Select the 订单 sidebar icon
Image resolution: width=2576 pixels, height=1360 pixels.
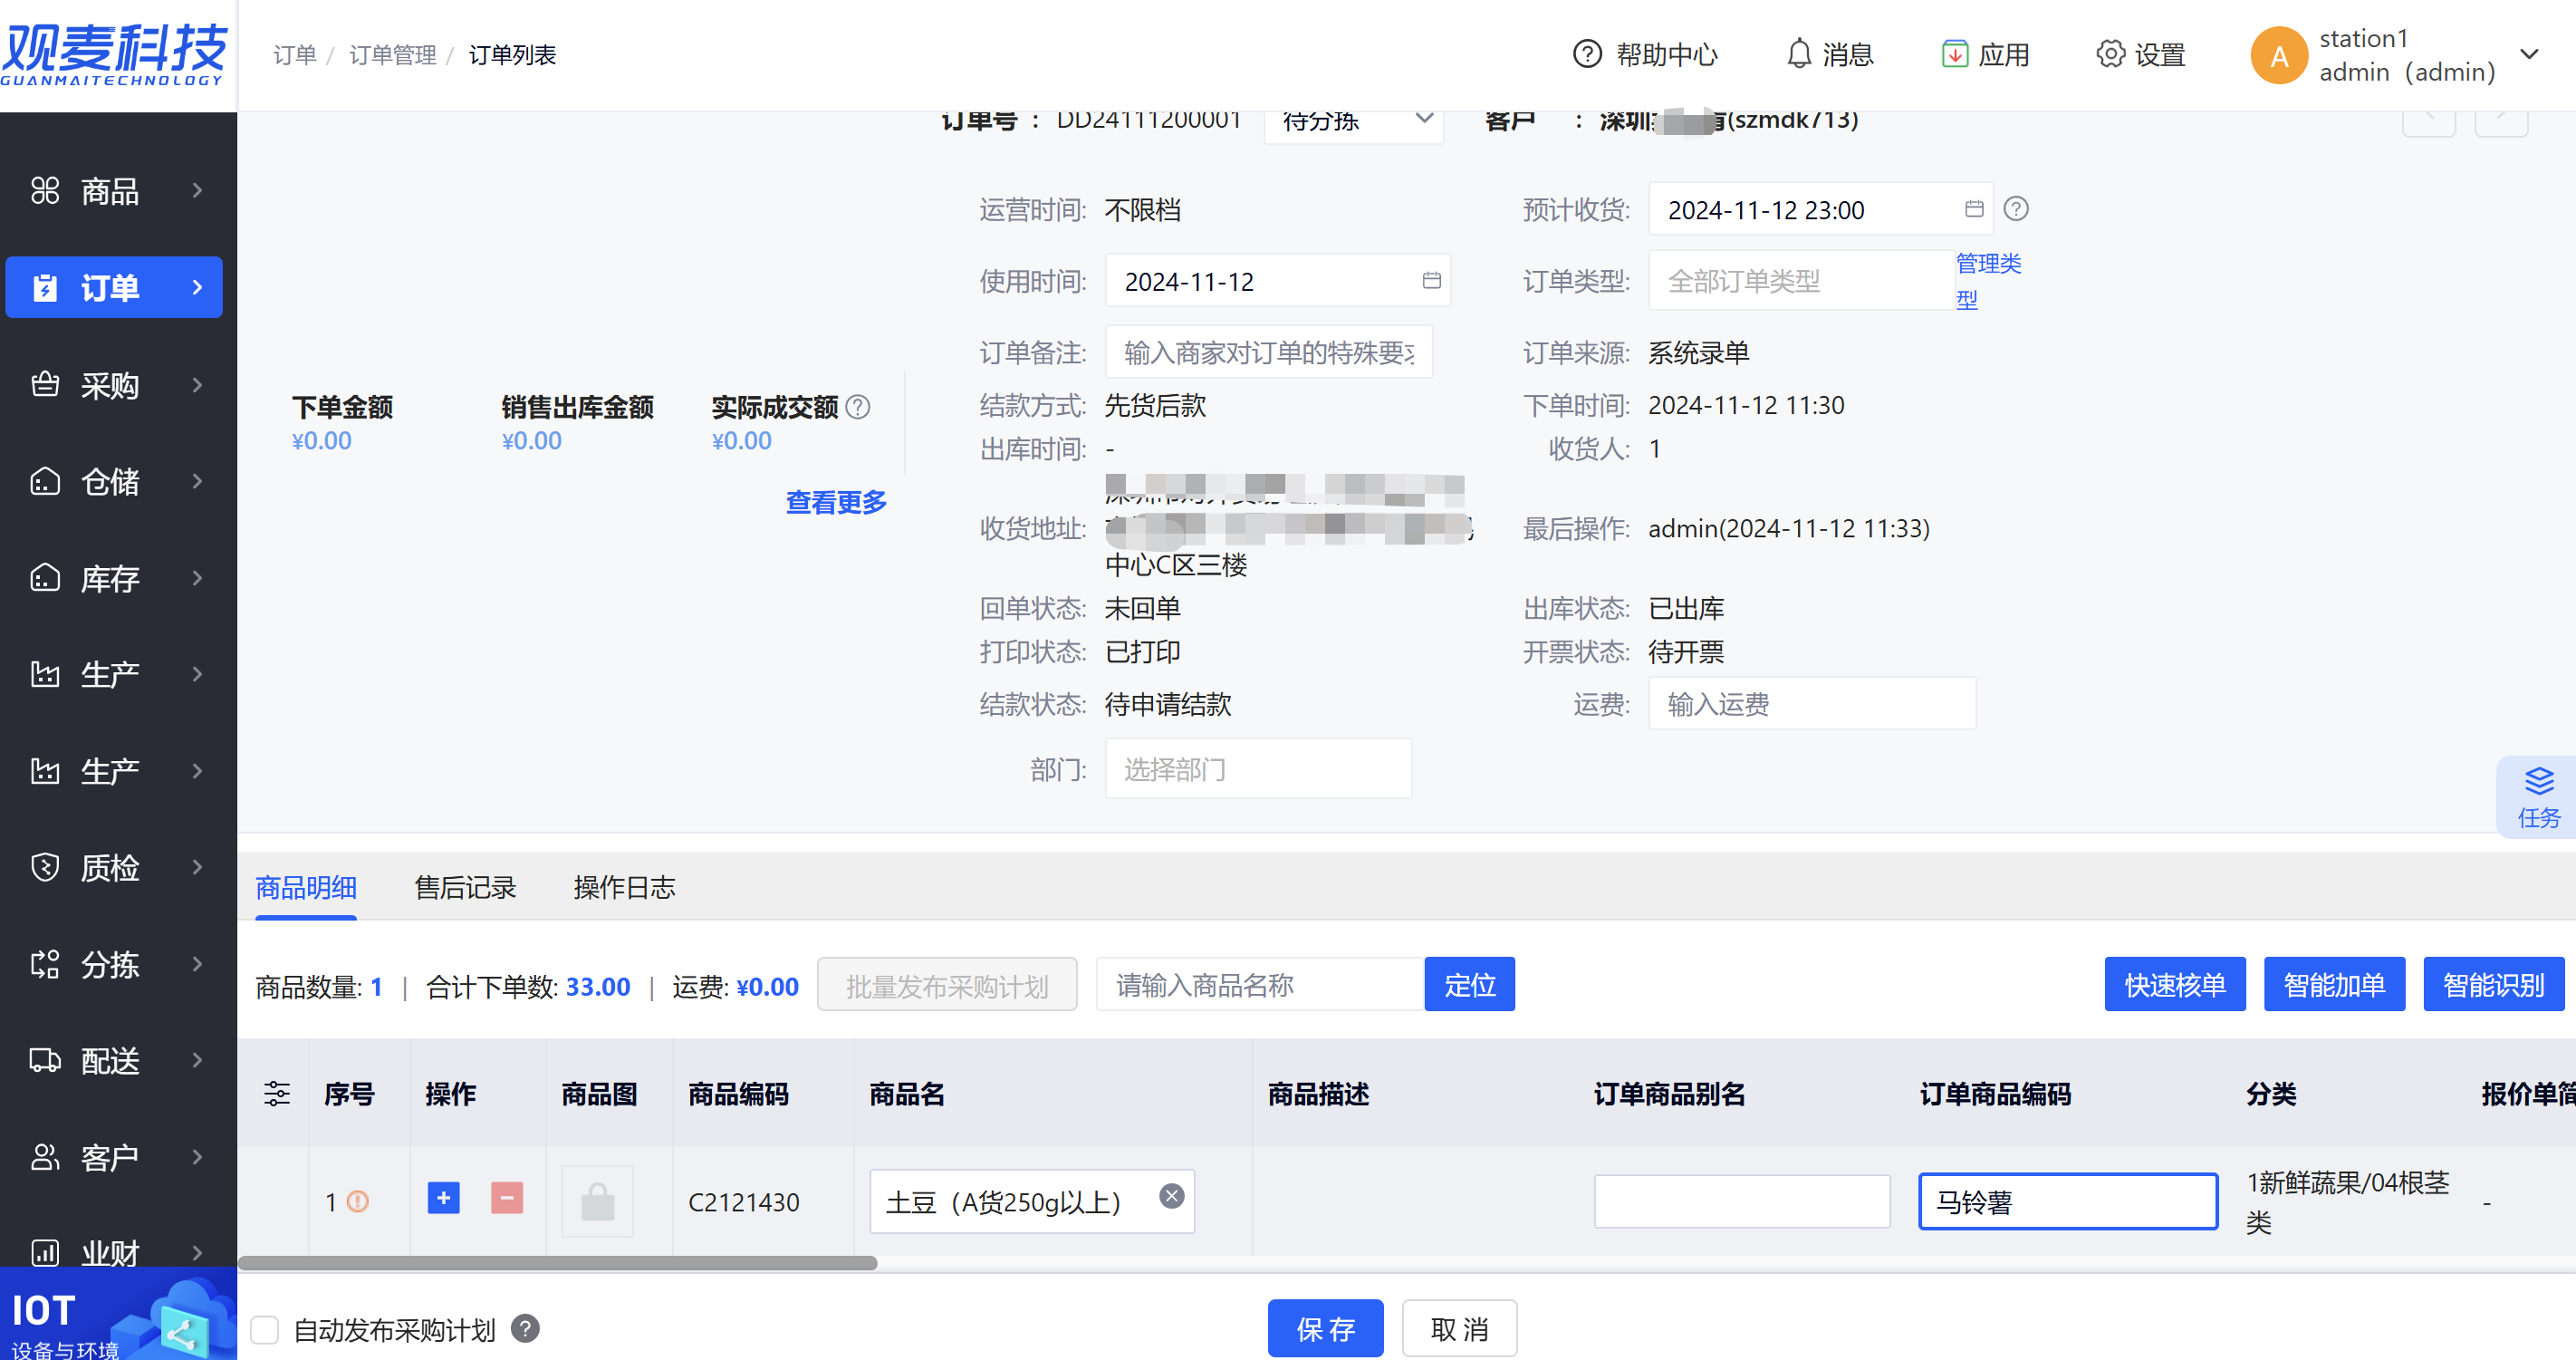coord(45,288)
